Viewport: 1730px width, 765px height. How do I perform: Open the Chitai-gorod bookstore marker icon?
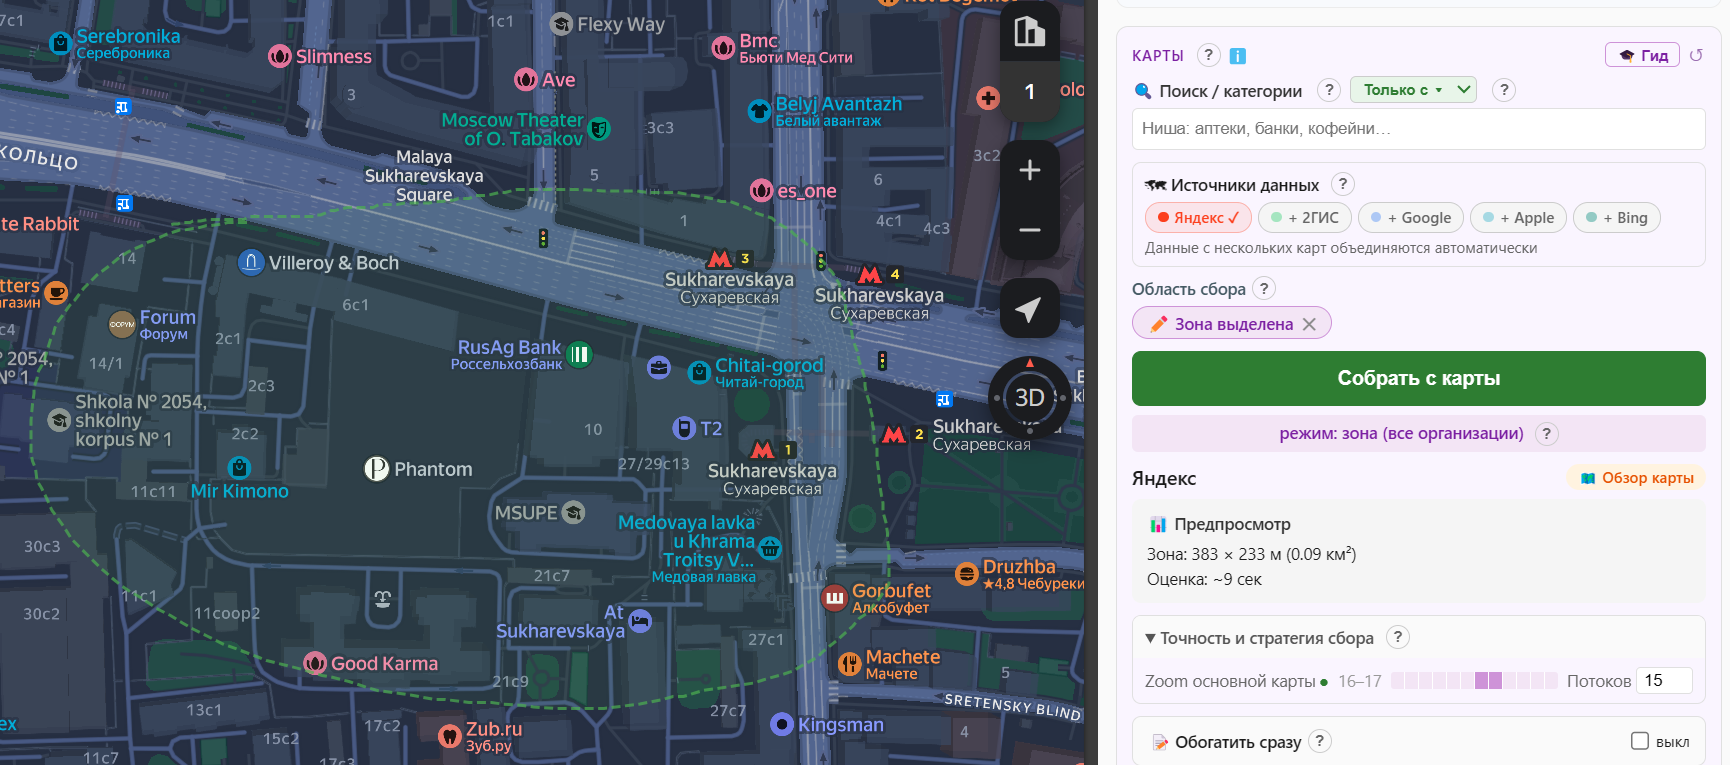tap(700, 373)
